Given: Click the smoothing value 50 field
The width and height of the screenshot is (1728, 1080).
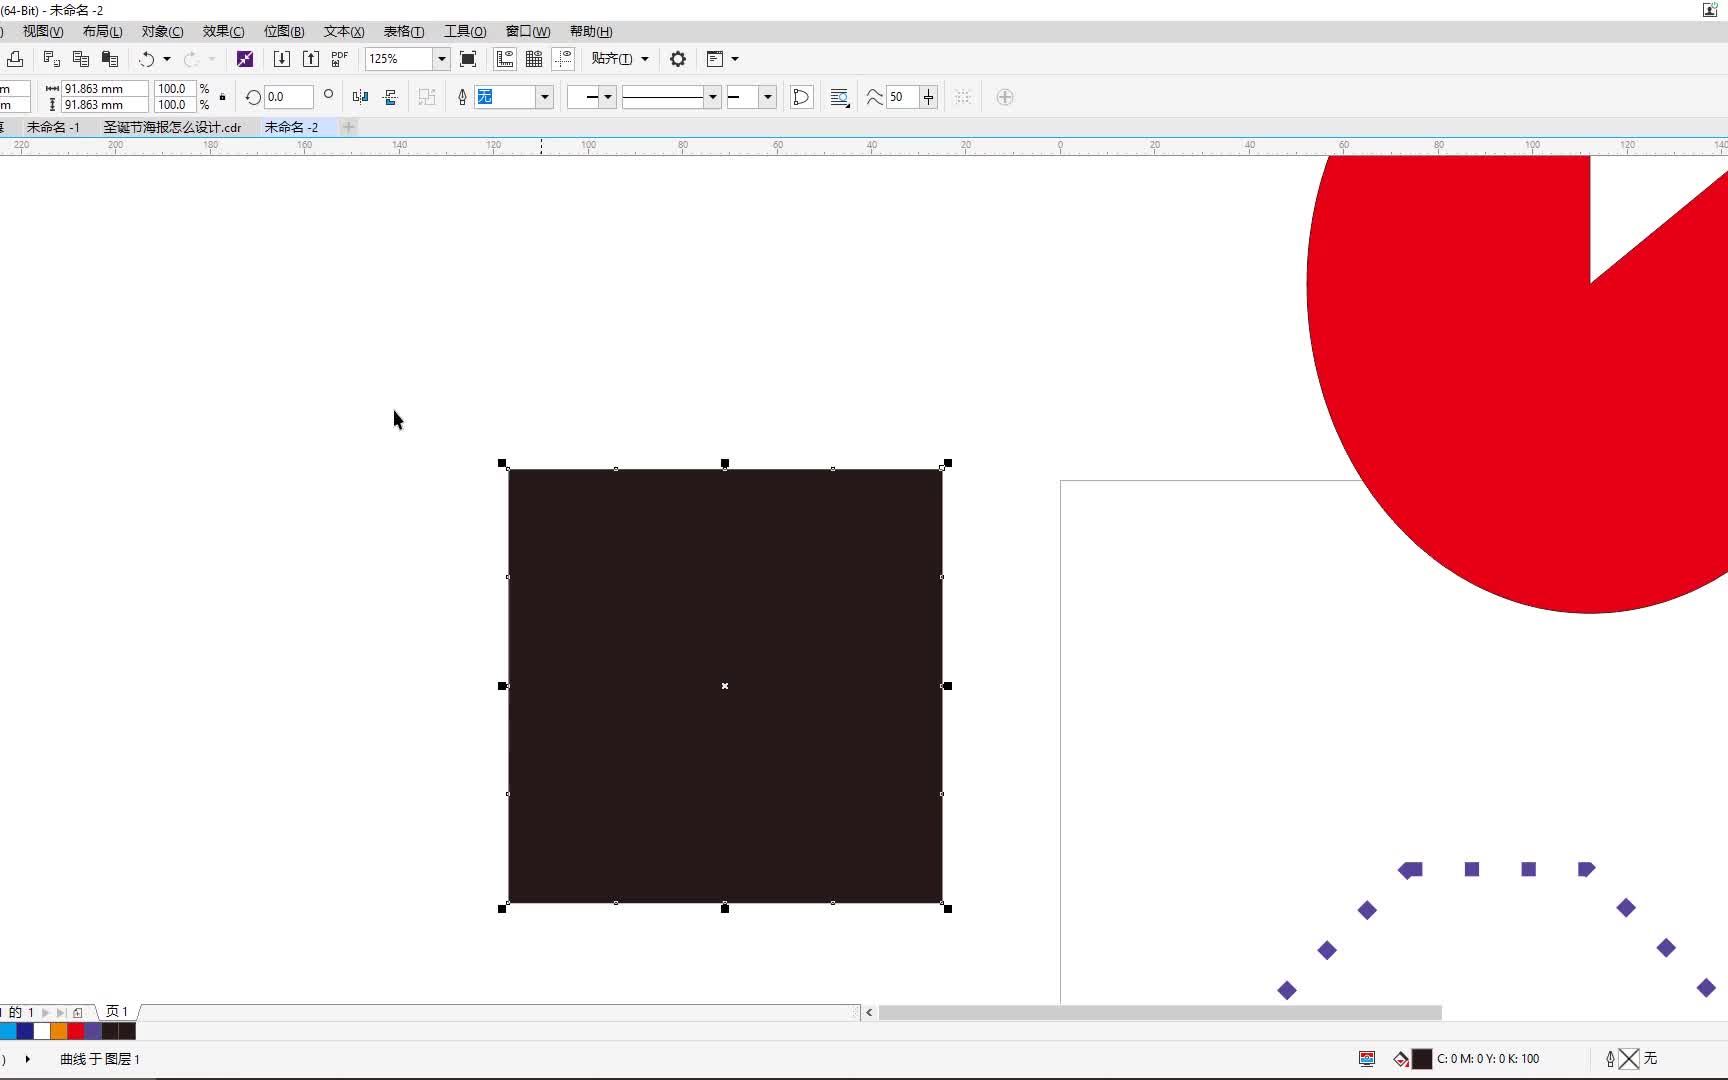Looking at the screenshot, I should coord(903,97).
